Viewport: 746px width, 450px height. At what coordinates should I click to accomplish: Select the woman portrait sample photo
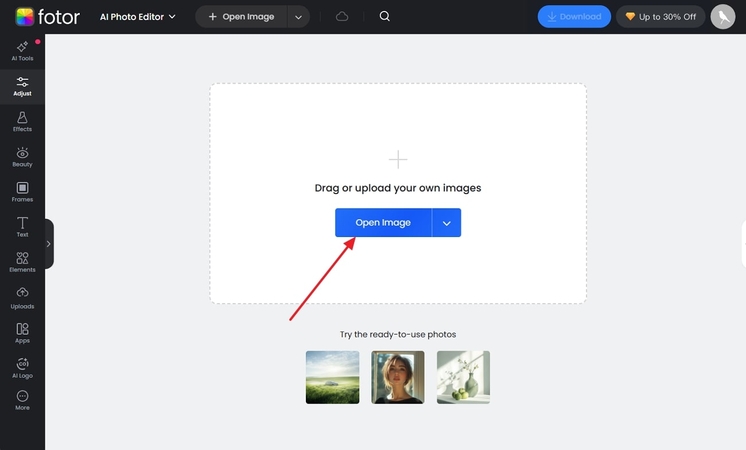click(398, 377)
